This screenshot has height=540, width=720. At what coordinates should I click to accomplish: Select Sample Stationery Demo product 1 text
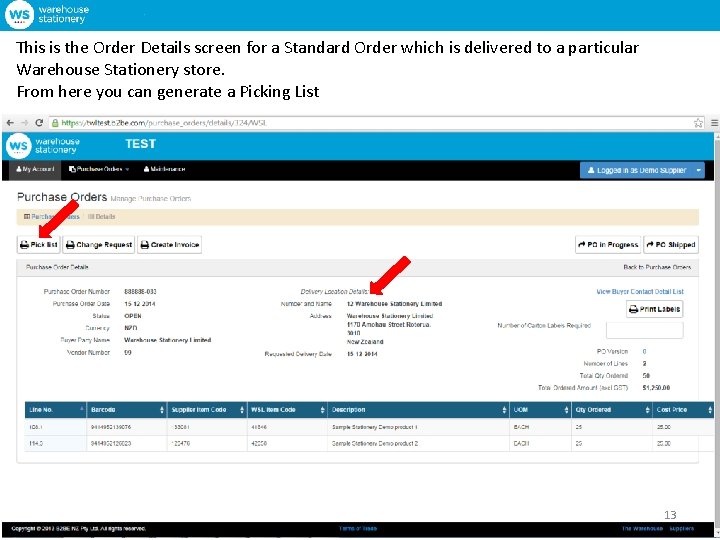(x=375, y=427)
